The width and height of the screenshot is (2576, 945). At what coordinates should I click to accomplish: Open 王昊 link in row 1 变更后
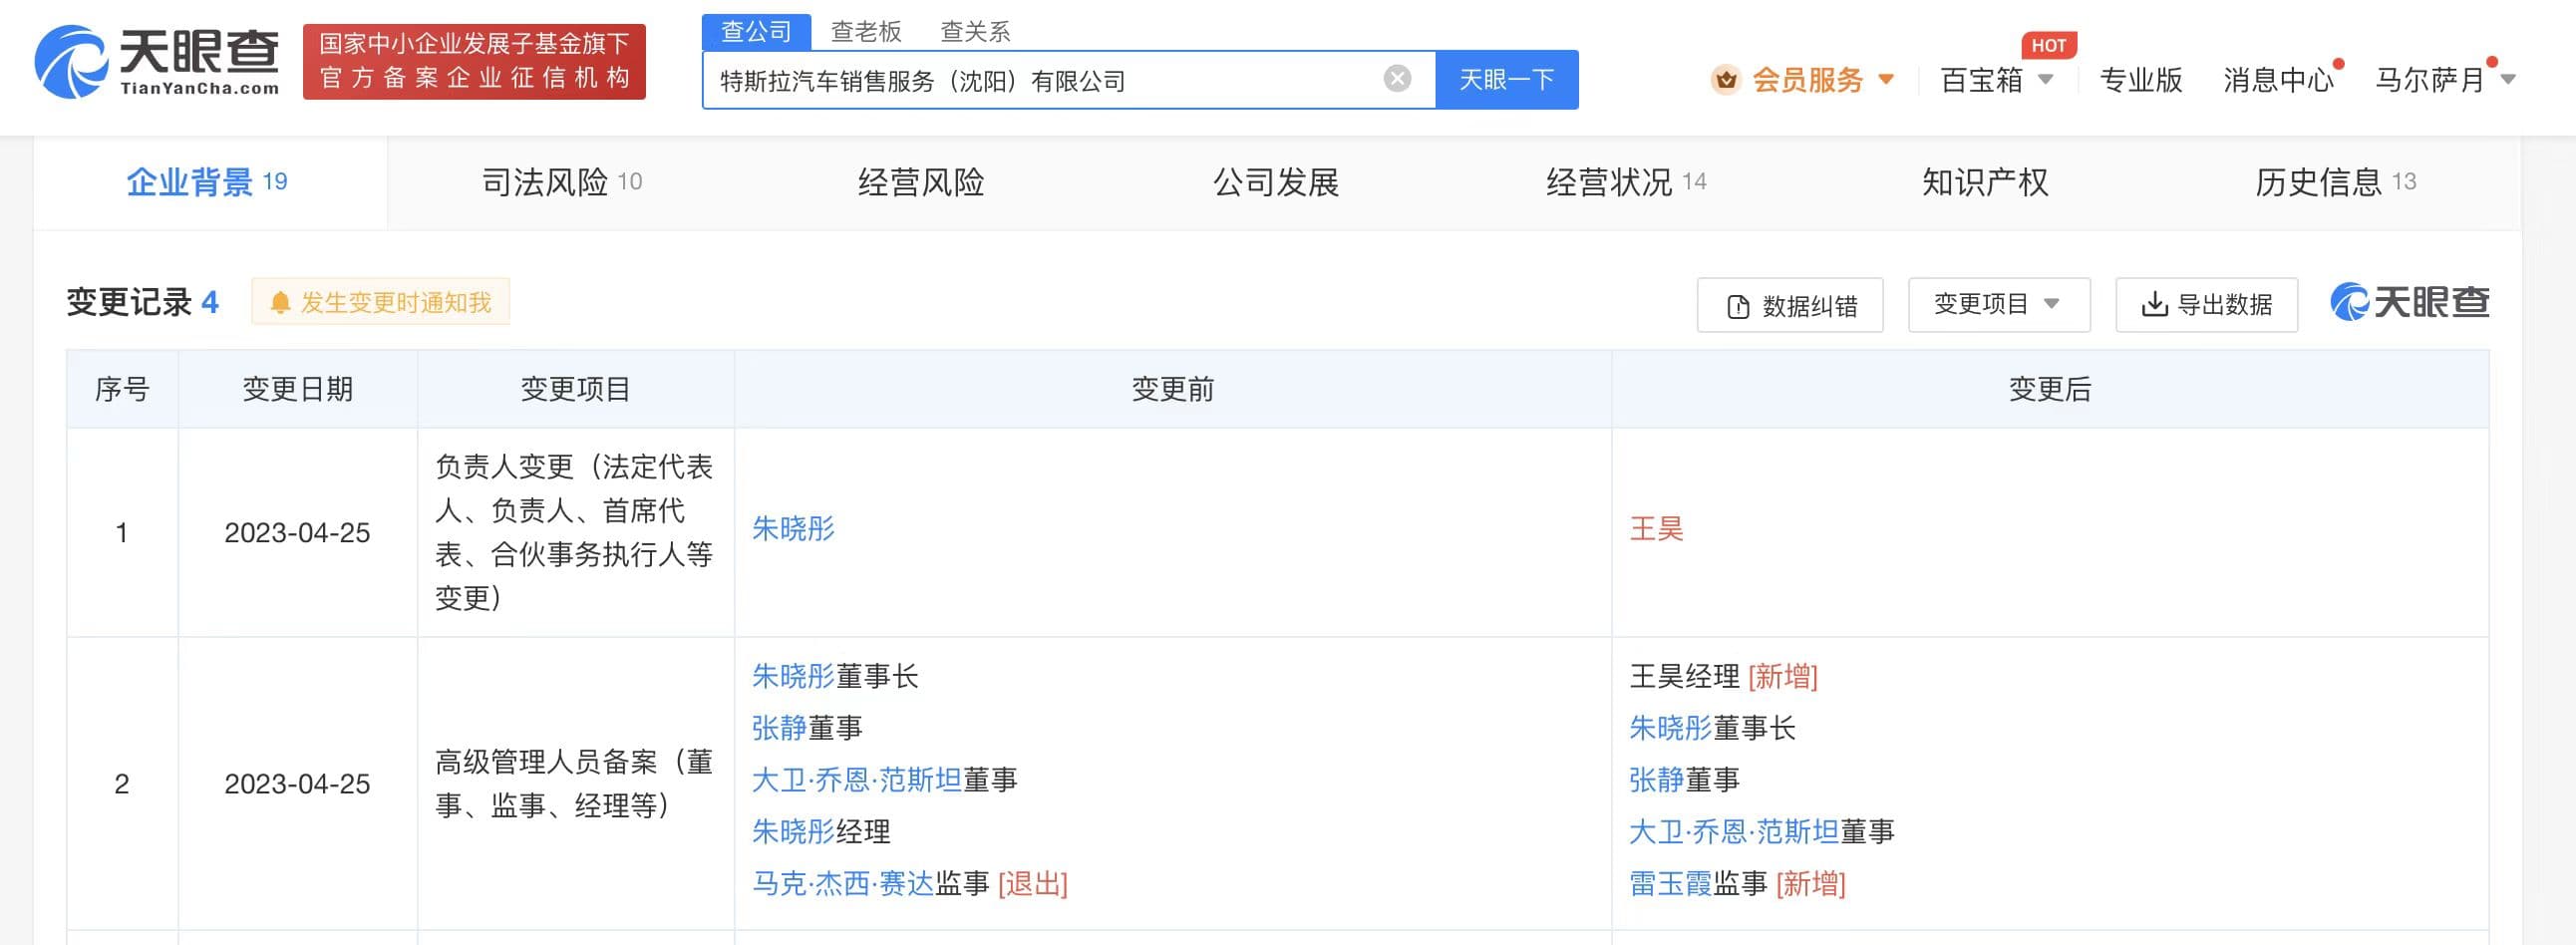1657,528
